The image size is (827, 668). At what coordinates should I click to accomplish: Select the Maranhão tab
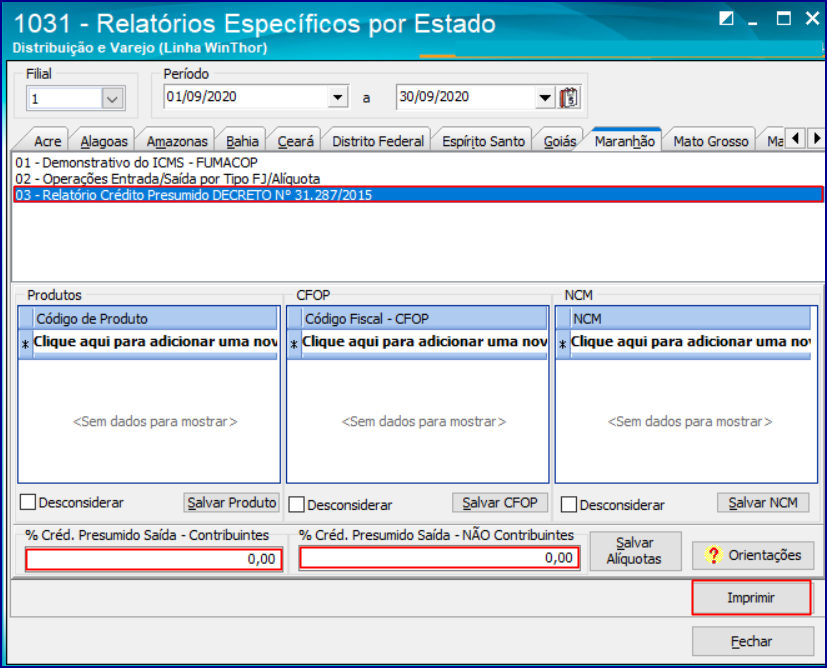coord(624,141)
